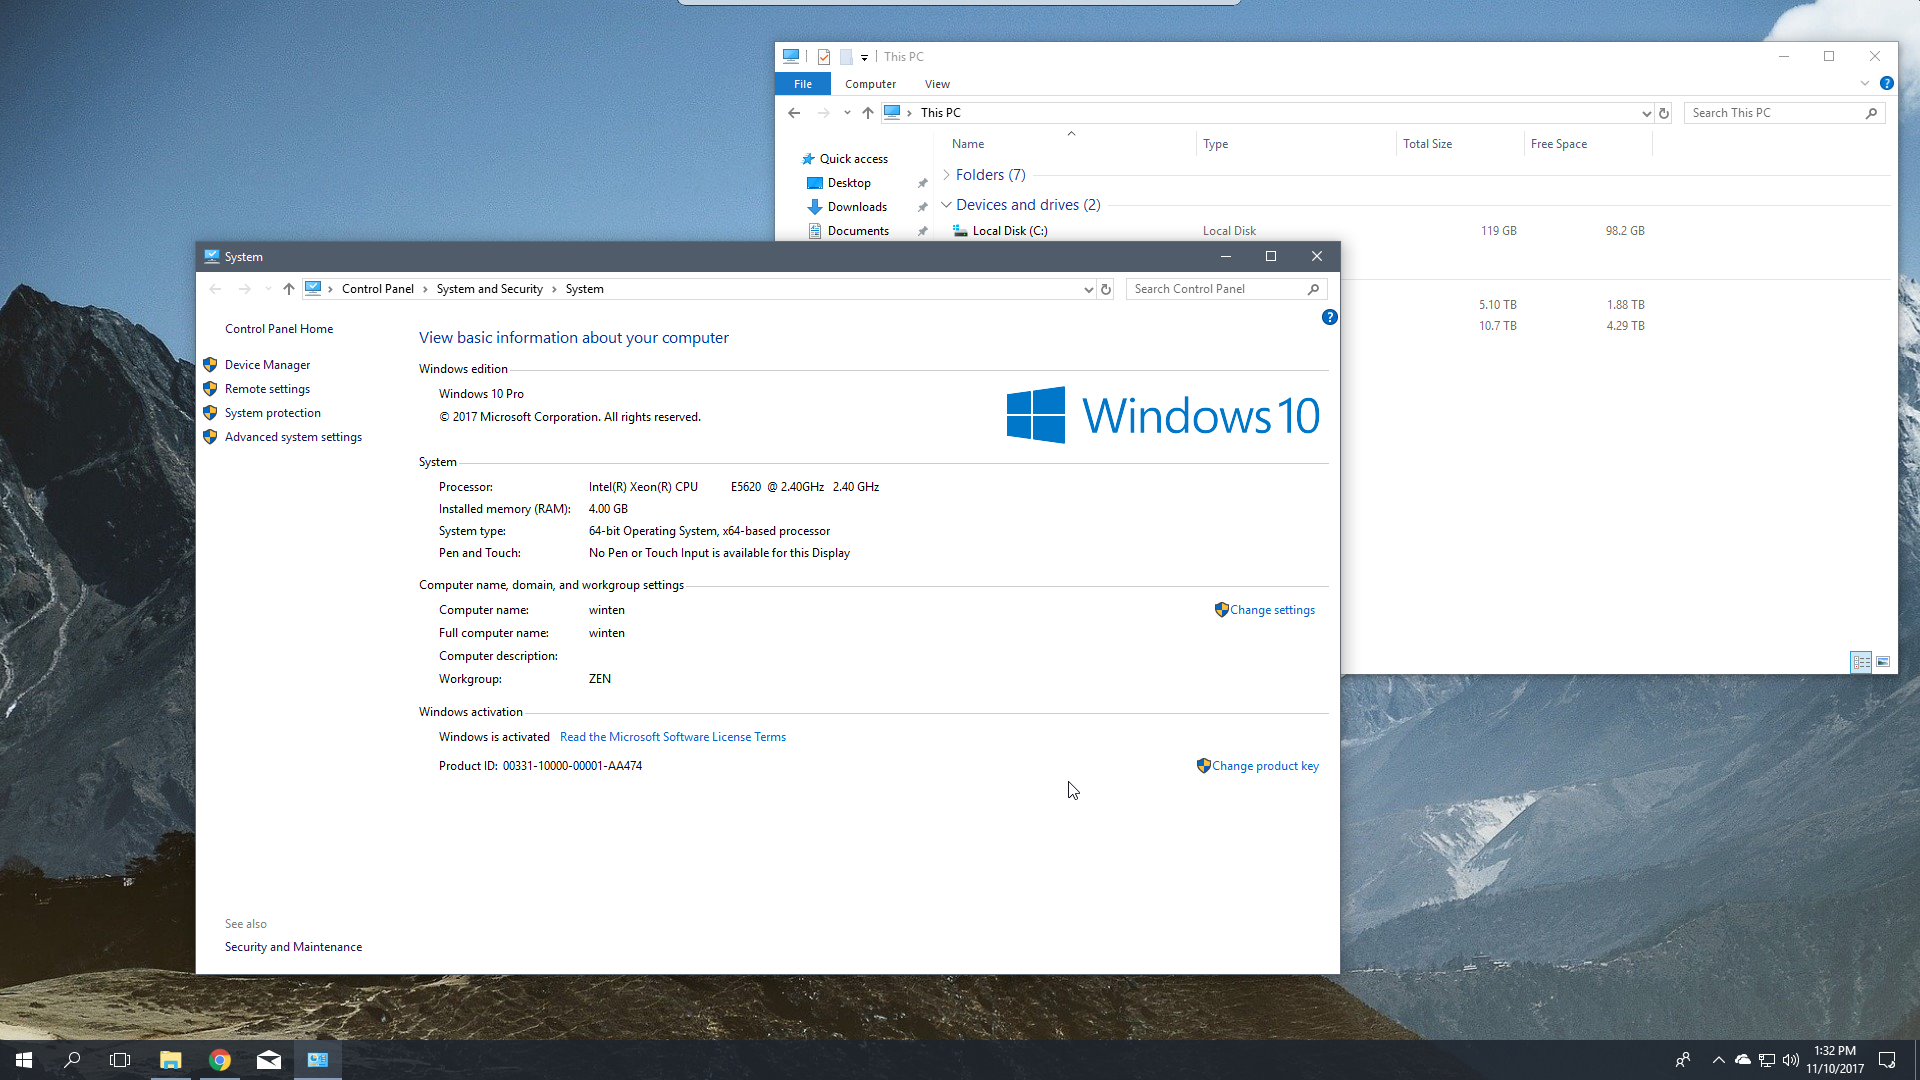Click the Back arrow in System window
Screen dimensions: 1920x1080
coord(215,289)
